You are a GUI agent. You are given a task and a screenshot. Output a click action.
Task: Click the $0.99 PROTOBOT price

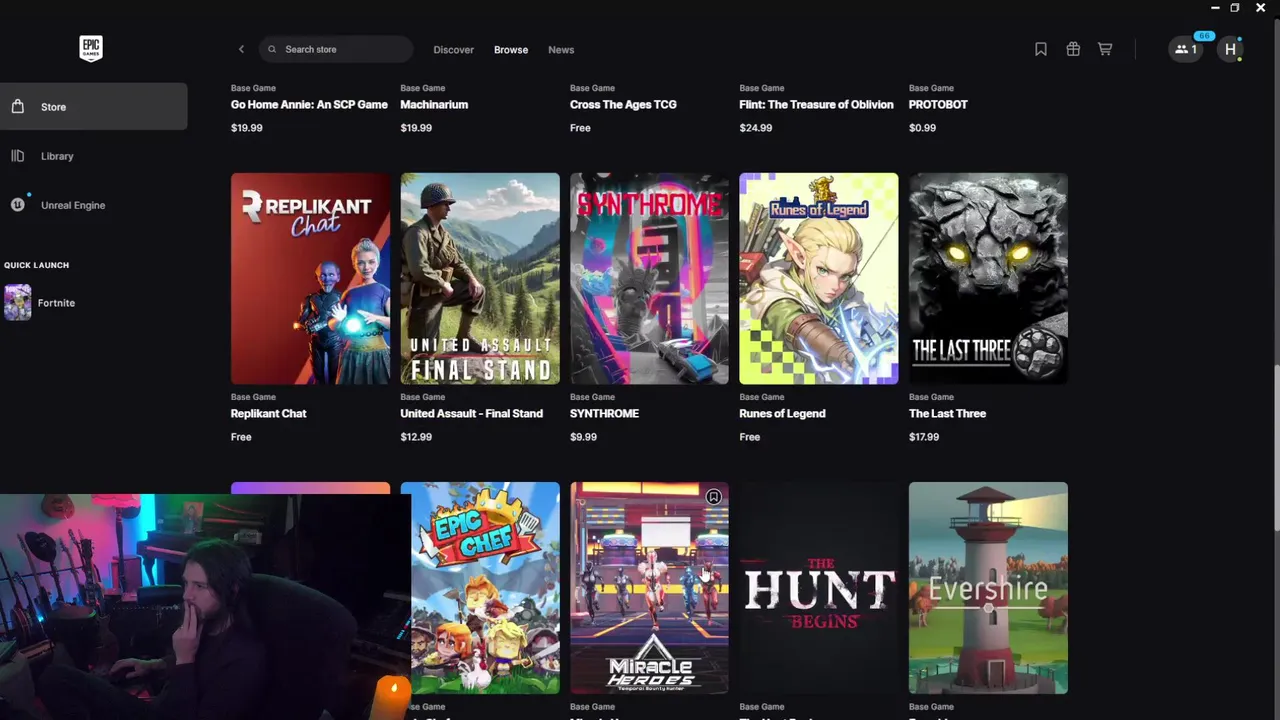tap(922, 128)
